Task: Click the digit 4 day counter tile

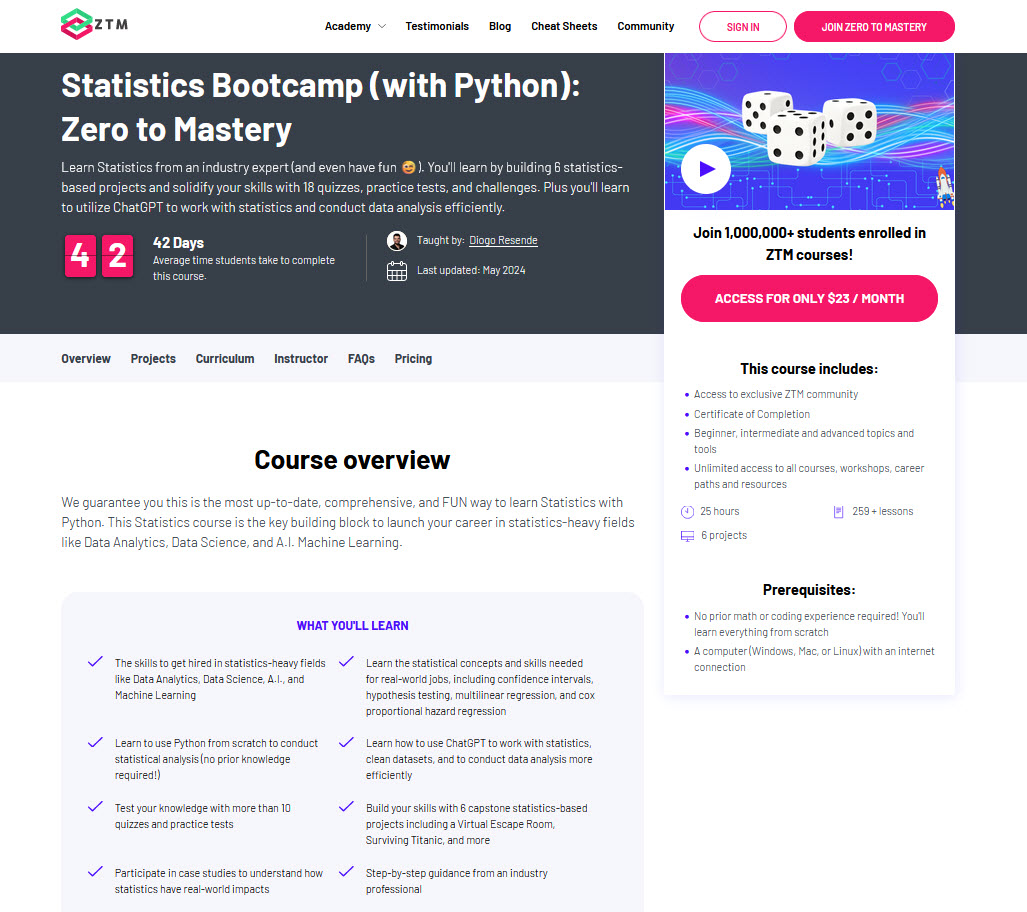Action: (80, 256)
